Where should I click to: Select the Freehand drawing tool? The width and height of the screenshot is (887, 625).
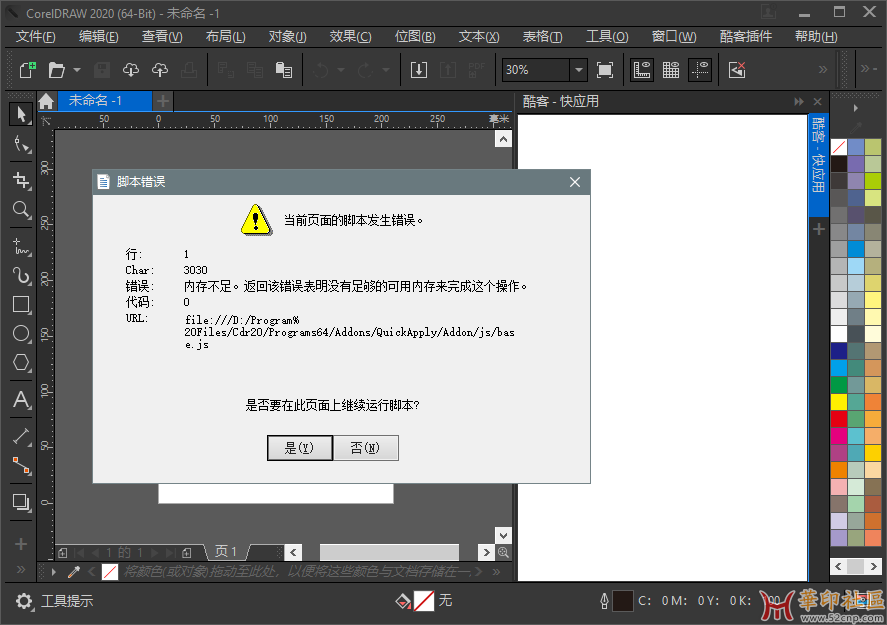[21, 247]
